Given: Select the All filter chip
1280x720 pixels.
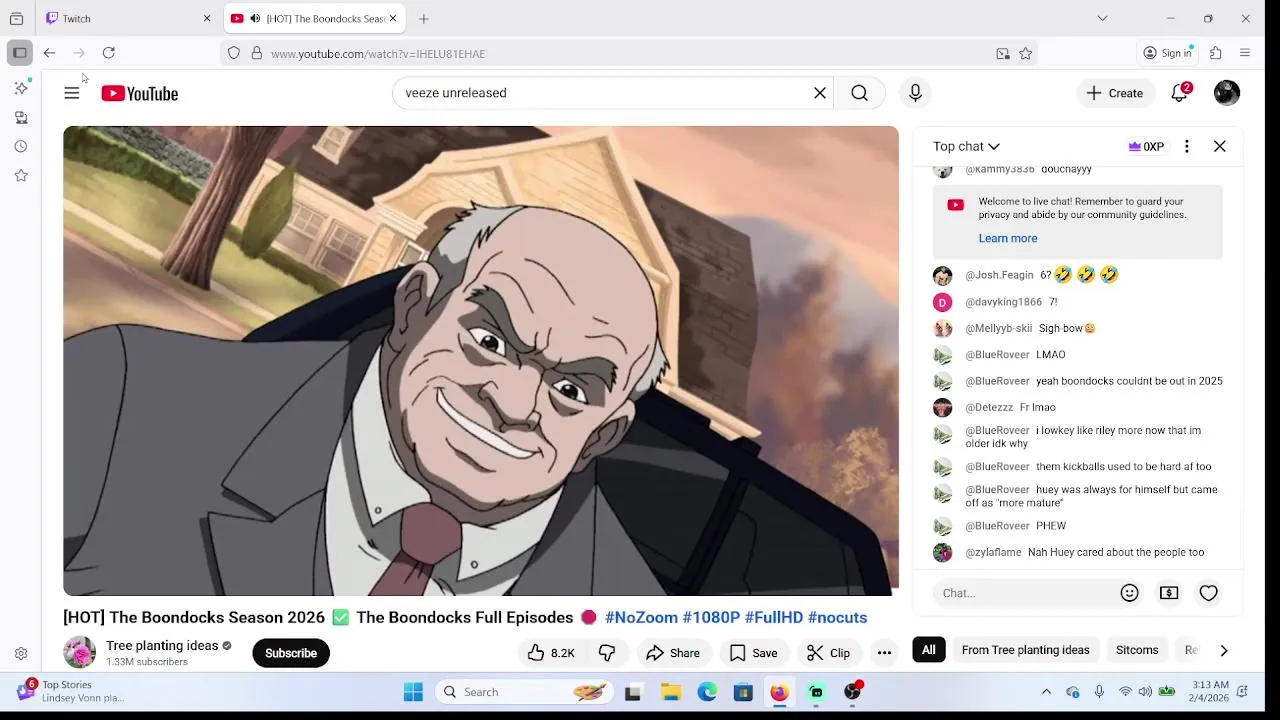Looking at the screenshot, I should 929,650.
